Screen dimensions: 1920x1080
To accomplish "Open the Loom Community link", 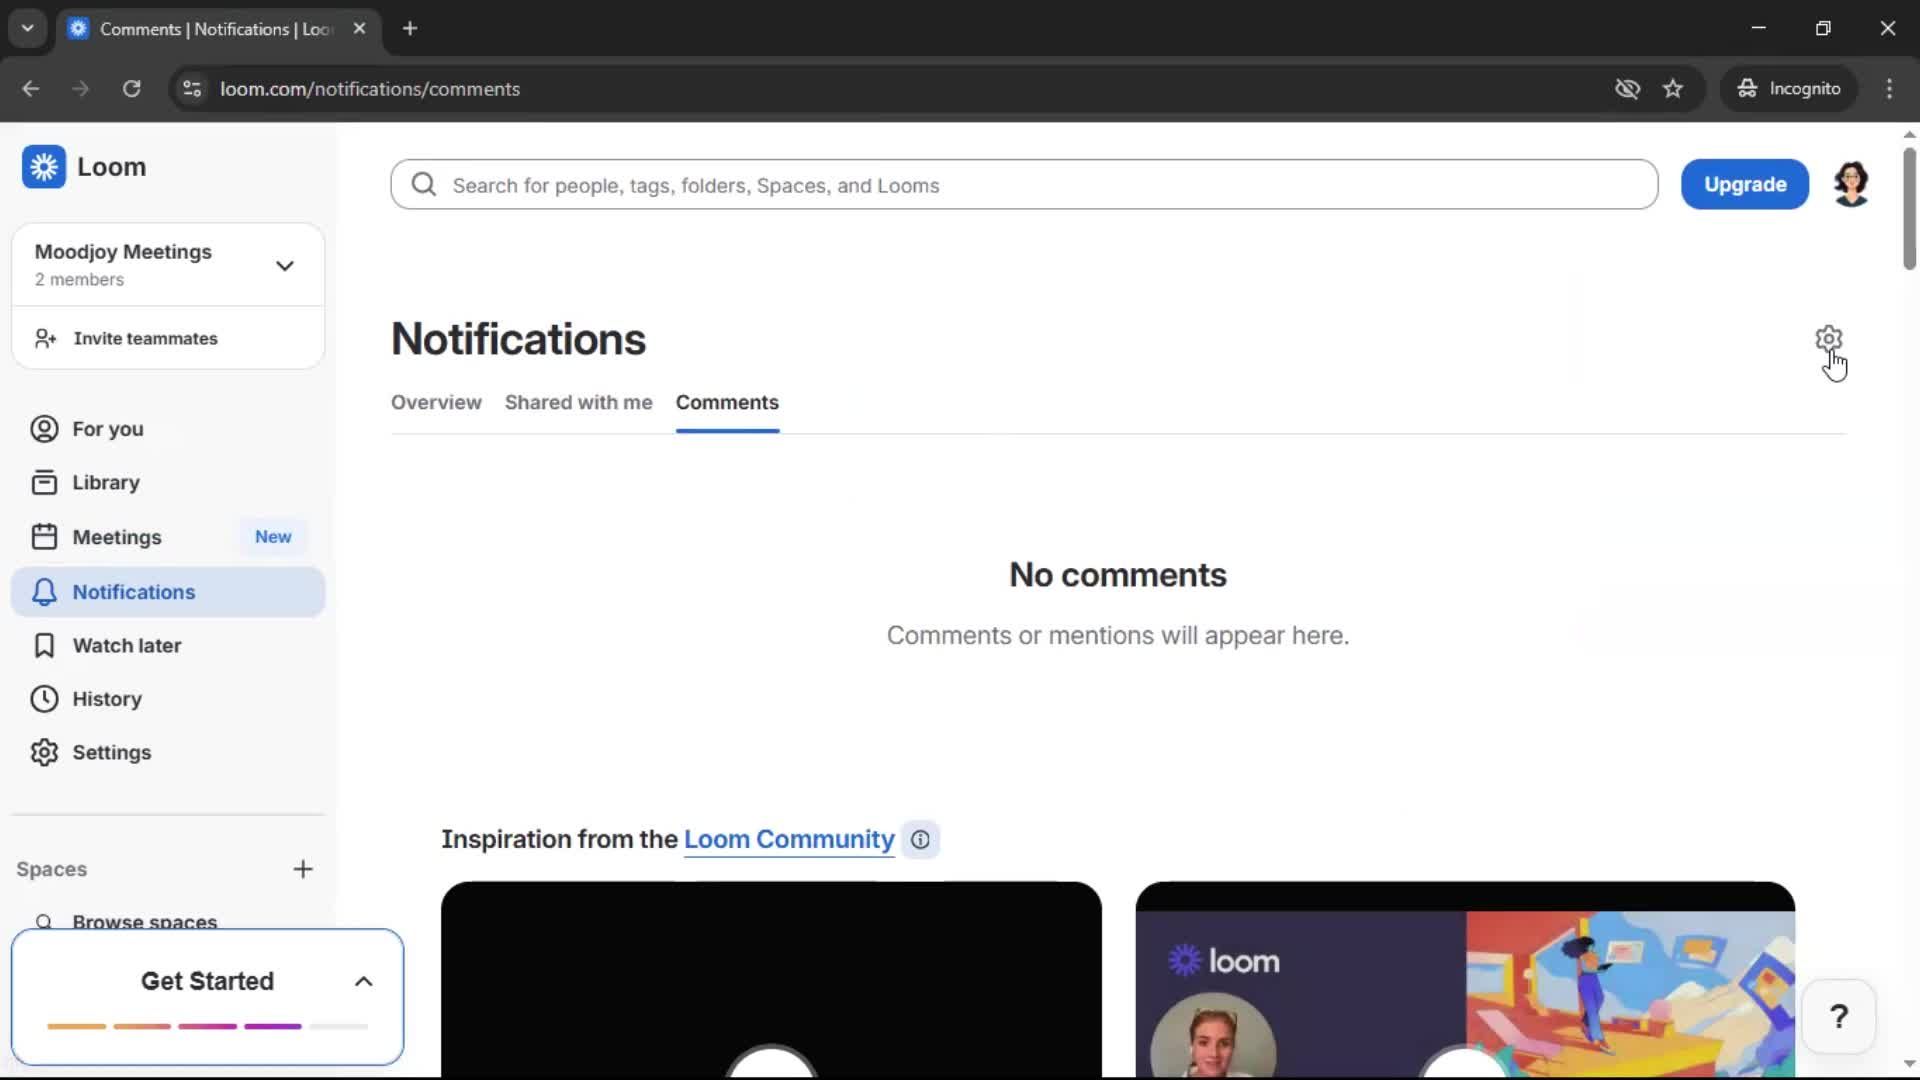I will pos(788,839).
